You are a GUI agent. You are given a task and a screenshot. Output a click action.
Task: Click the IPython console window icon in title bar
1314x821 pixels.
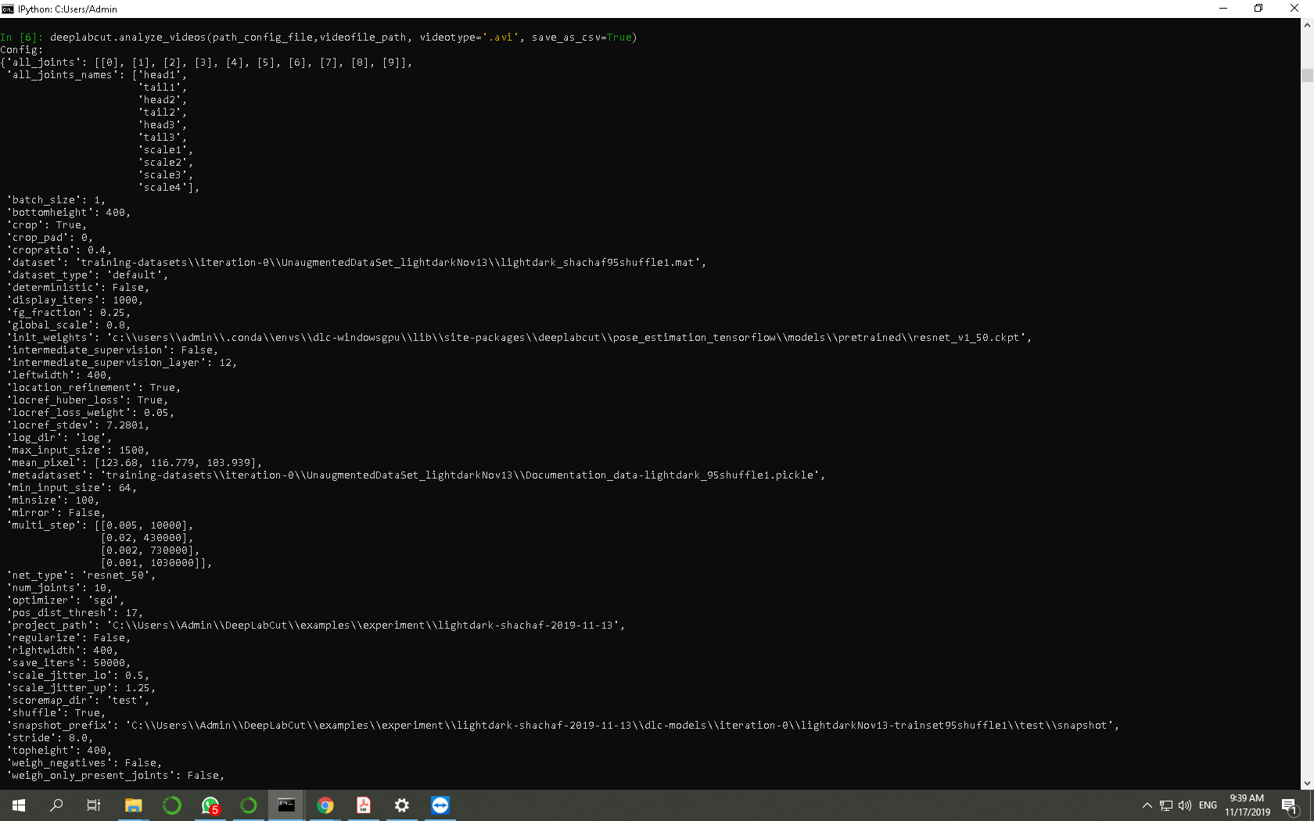[x=8, y=9]
